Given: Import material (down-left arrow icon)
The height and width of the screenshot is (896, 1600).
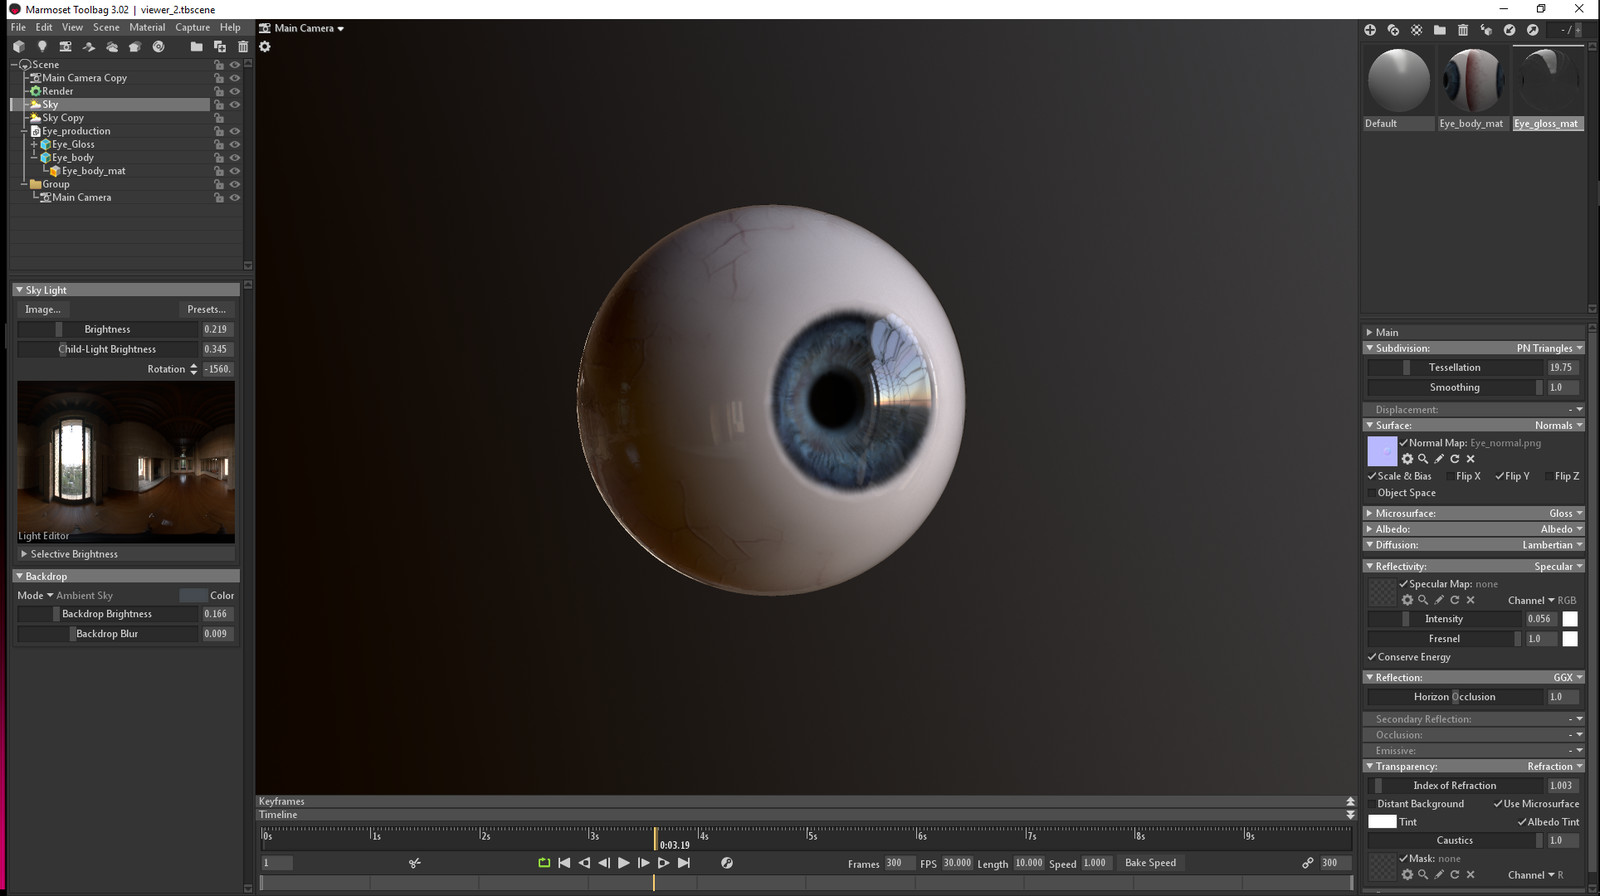Looking at the screenshot, I should pyautogui.click(x=1510, y=30).
